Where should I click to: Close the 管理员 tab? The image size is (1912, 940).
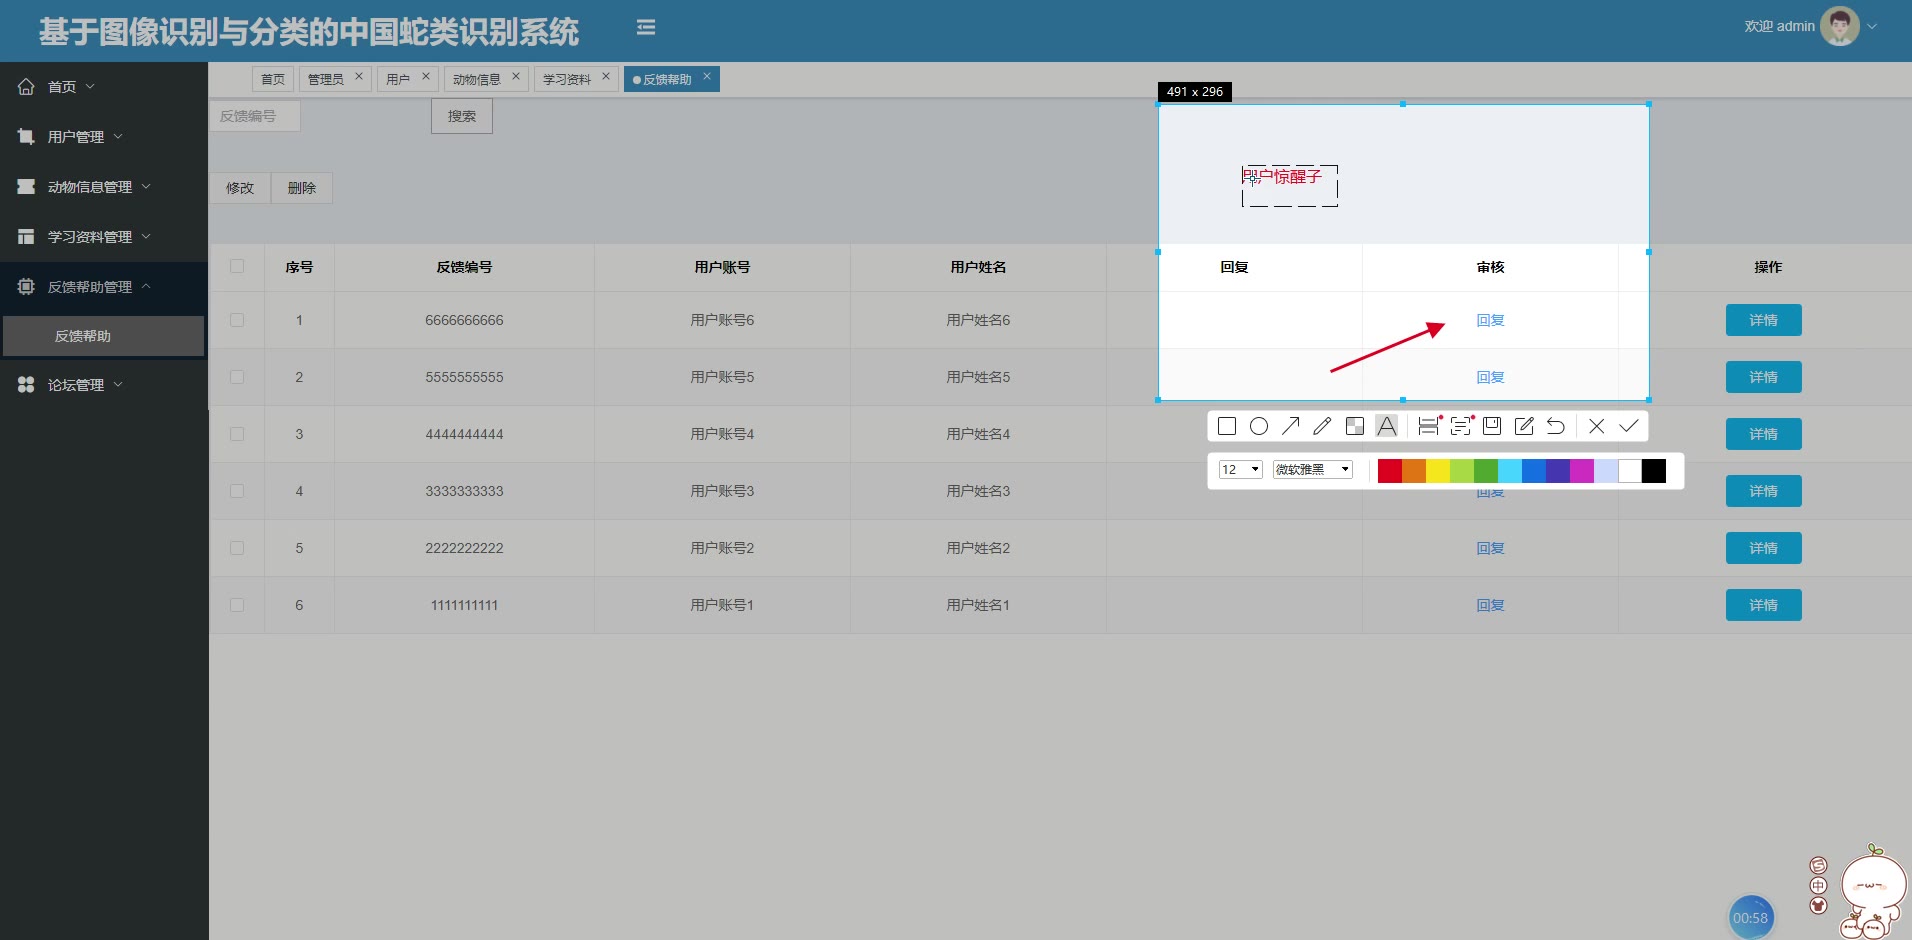pos(359,76)
